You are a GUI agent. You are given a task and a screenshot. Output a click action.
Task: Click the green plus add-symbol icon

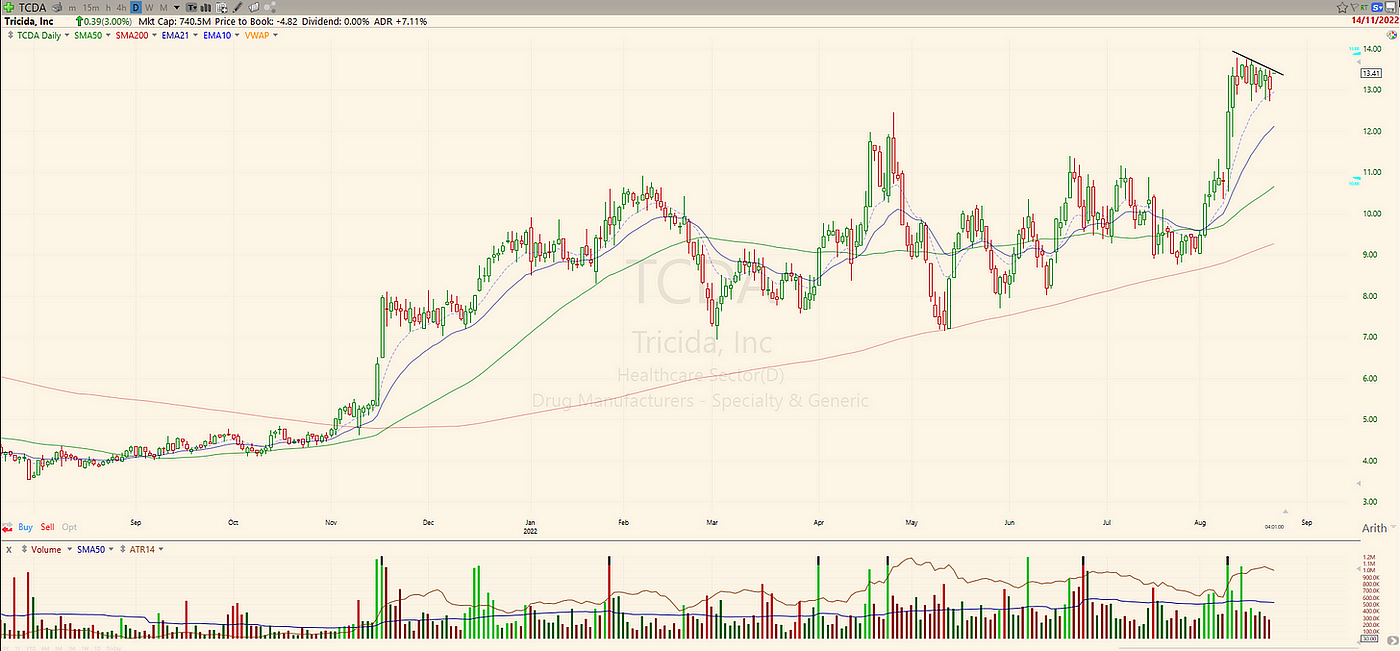(x=9, y=7)
